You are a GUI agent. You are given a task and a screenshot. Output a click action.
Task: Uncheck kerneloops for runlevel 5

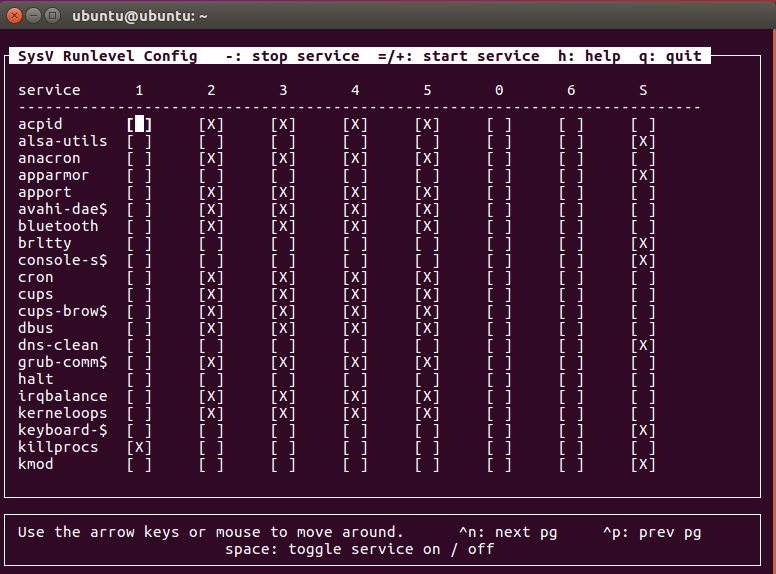(x=427, y=413)
